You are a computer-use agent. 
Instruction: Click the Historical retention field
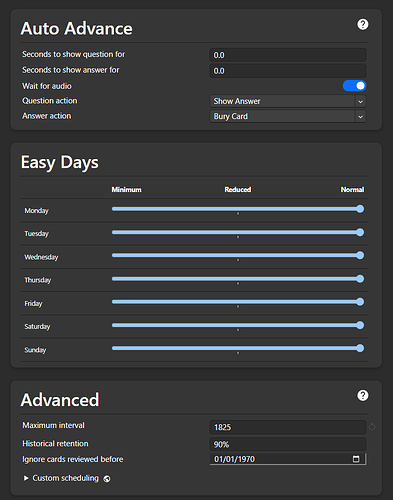[x=288, y=444]
